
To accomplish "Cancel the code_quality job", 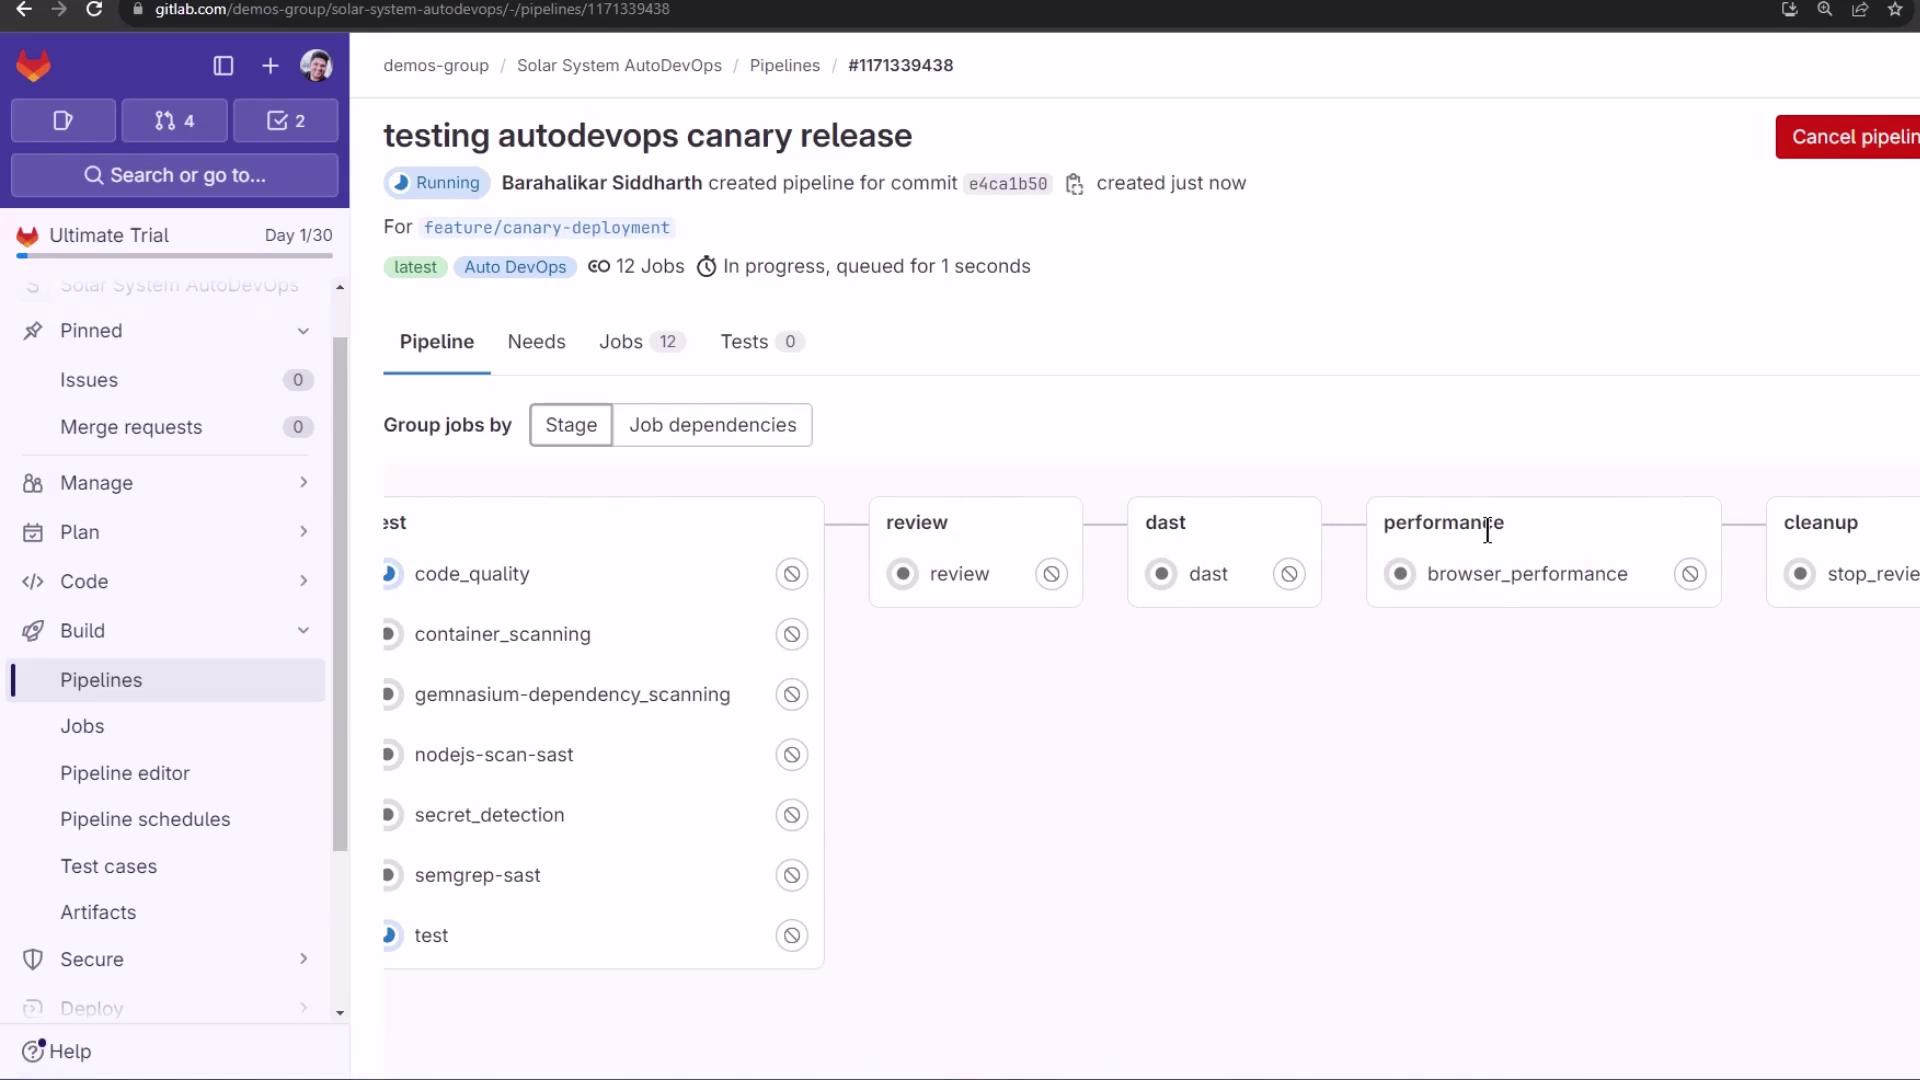I will [791, 574].
